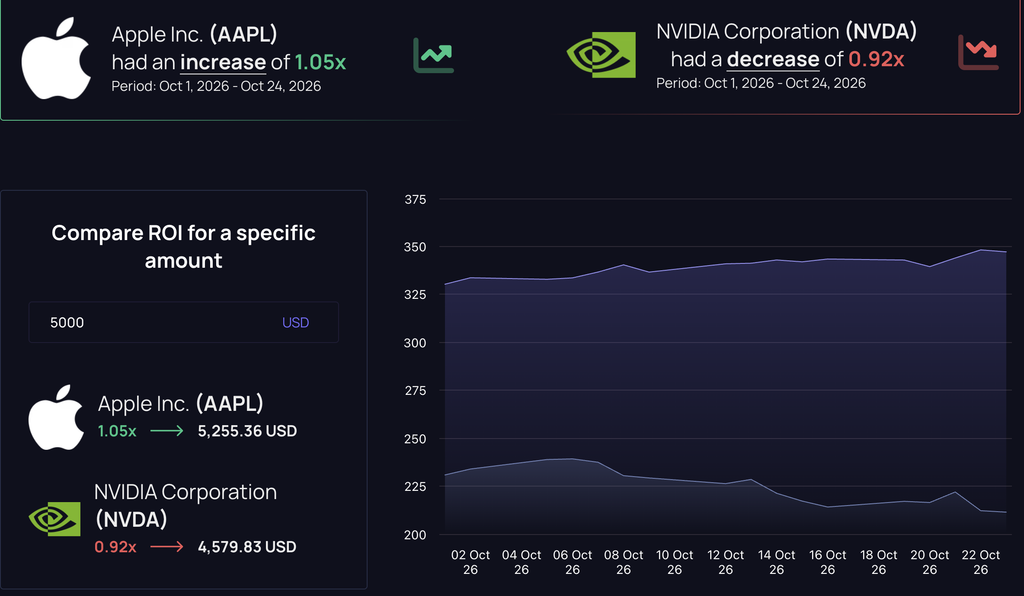This screenshot has width=1024, height=596.
Task: Click the green upward trend chart icon
Action: point(433,55)
